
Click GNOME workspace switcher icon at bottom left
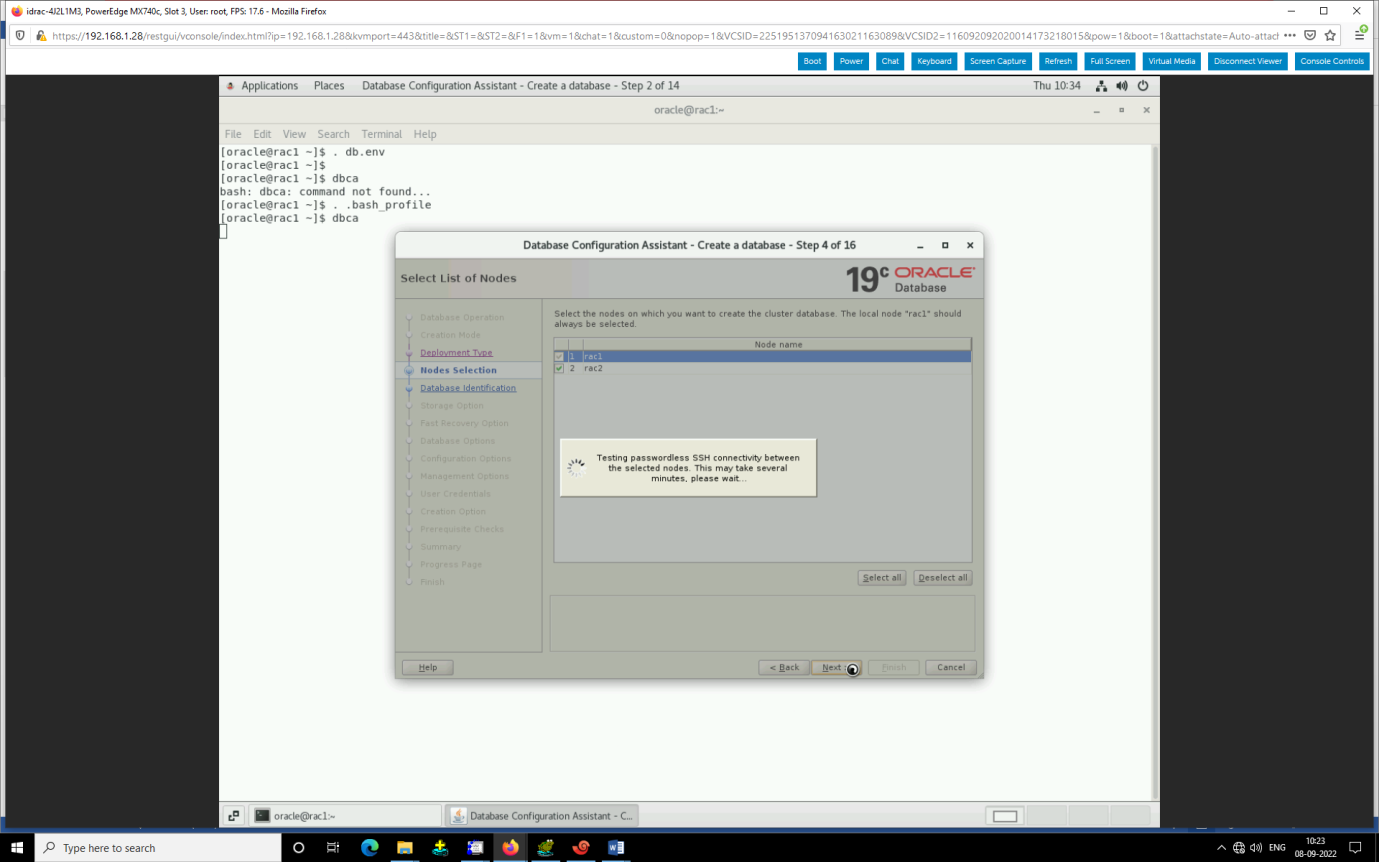(x=232, y=816)
